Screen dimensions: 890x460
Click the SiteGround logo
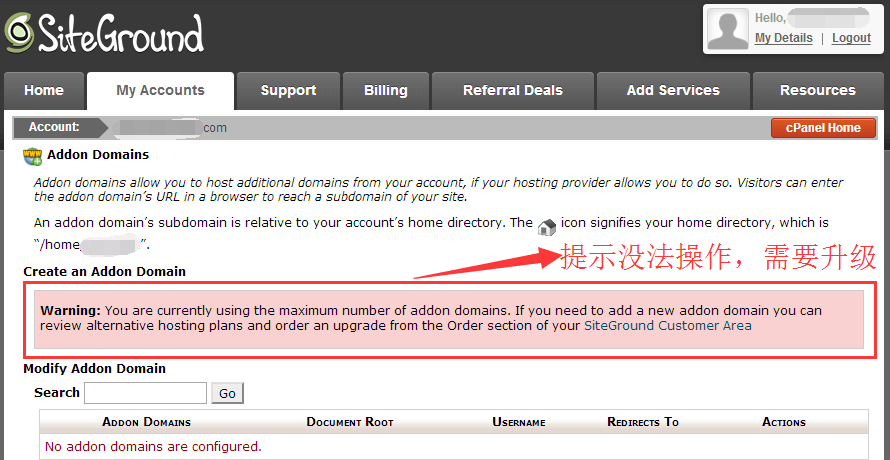104,34
